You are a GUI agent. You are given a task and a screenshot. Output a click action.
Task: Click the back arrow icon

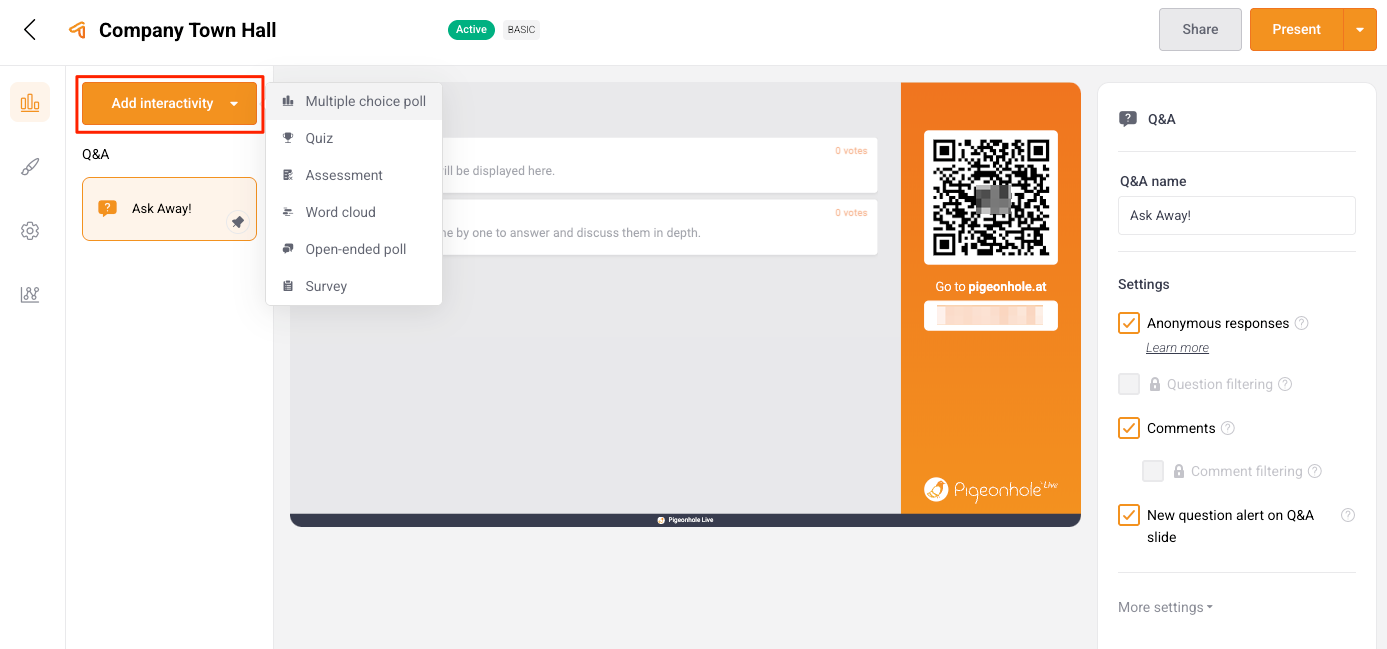pos(30,30)
